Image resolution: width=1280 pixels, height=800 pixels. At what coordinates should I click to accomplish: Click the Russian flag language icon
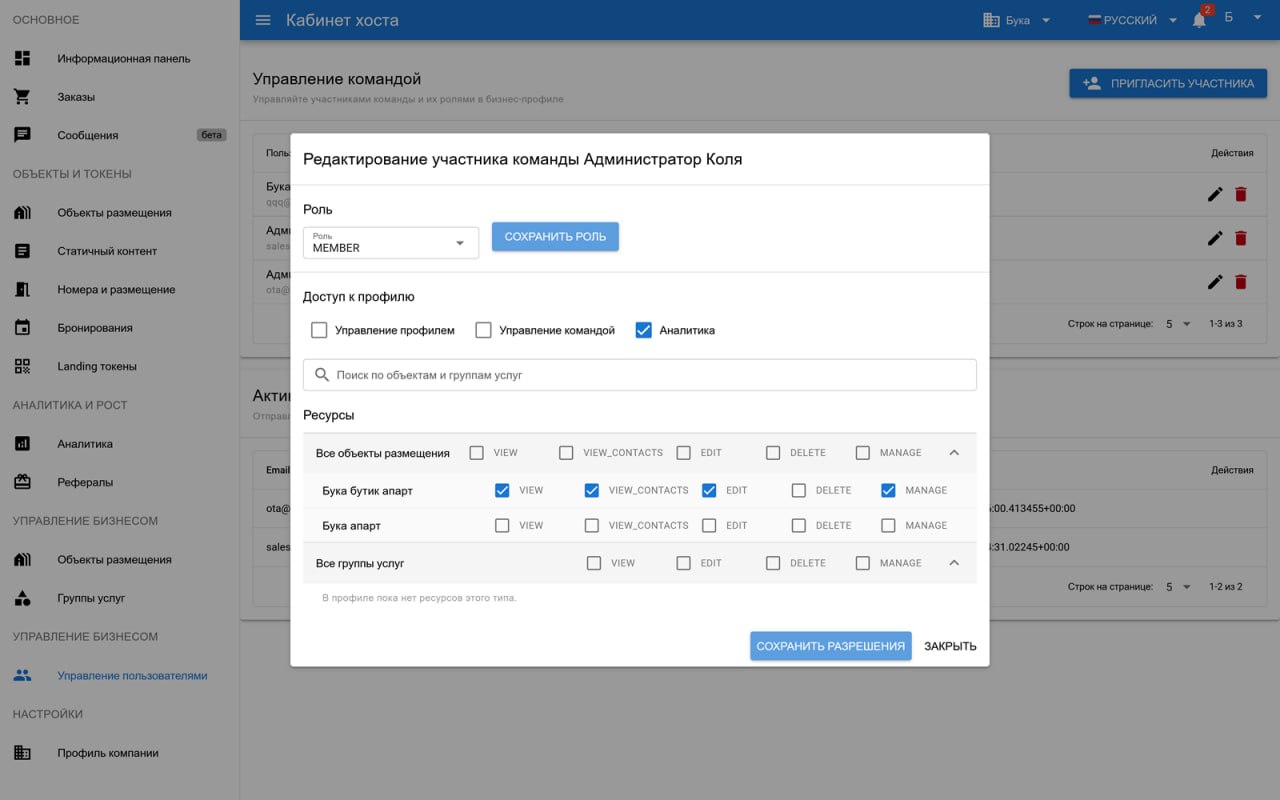[x=1094, y=20]
